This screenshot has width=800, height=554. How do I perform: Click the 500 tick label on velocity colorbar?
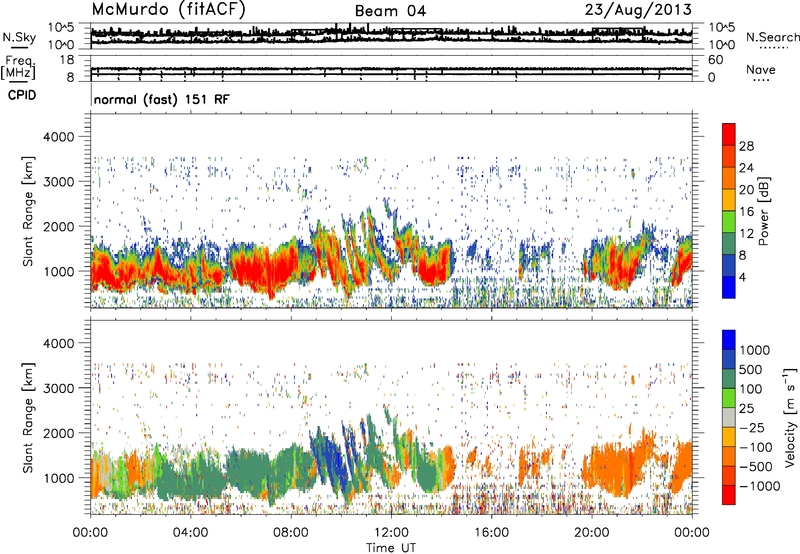coord(751,369)
